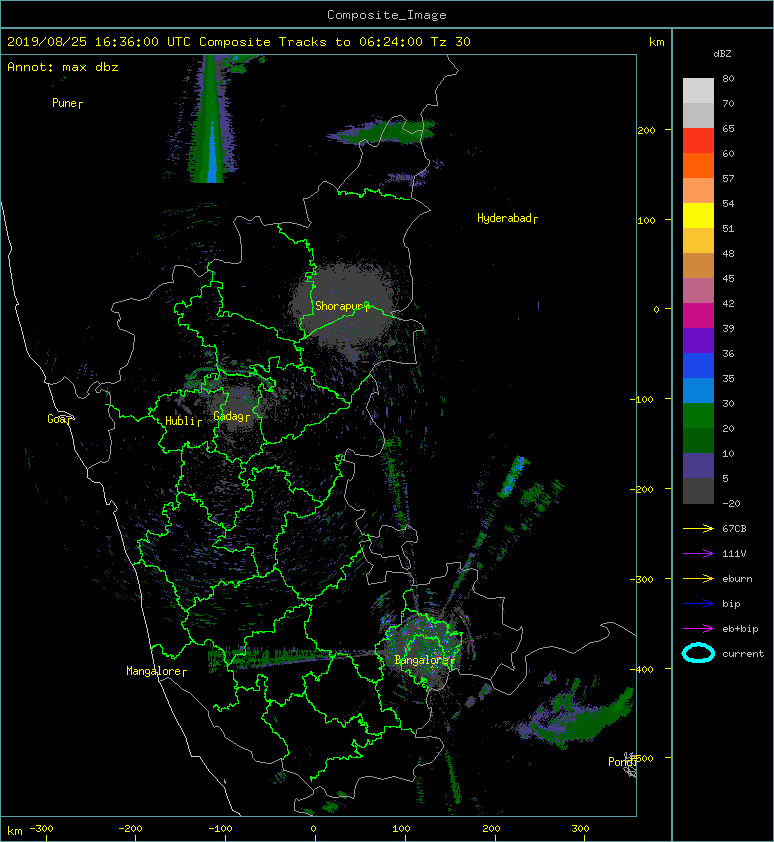Click the eburn arrow legend icon
Image resolution: width=774 pixels, height=842 pixels.
(698, 579)
